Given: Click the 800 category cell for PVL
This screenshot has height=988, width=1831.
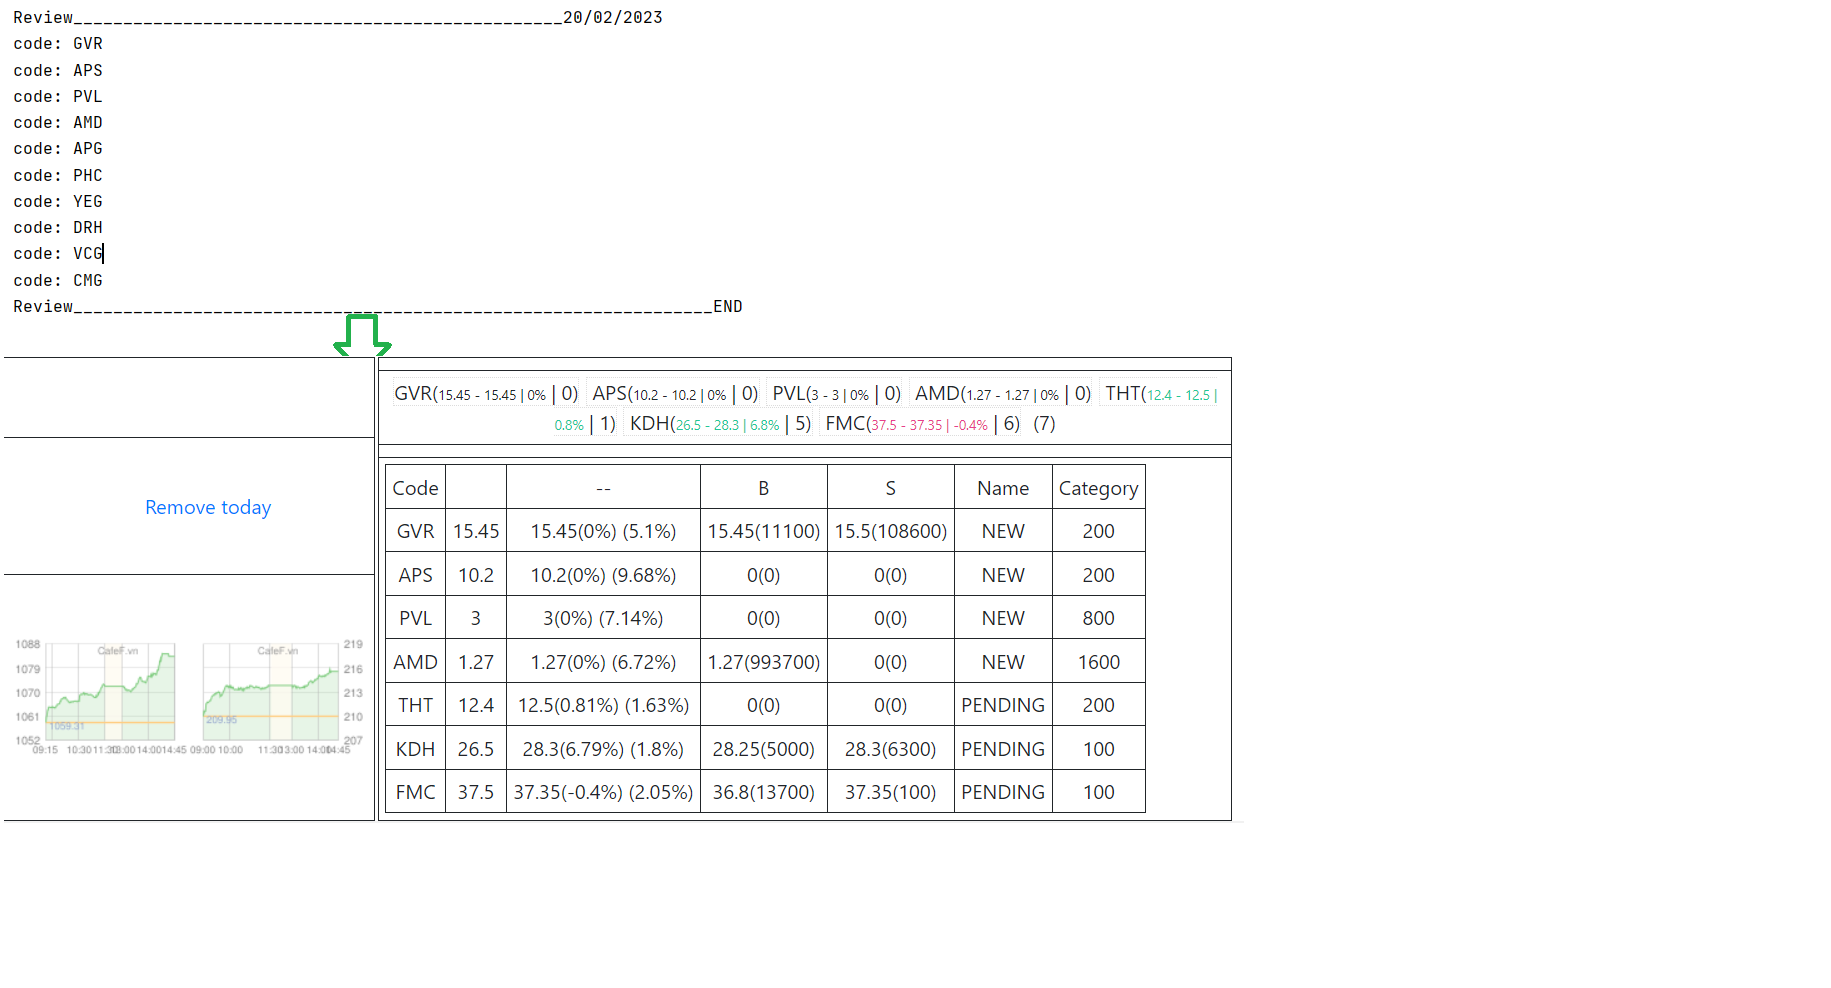Looking at the screenshot, I should [x=1099, y=618].
